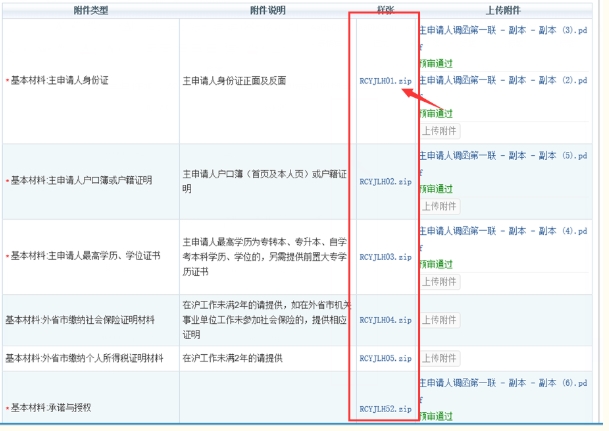
Task: Click 上传附件 button for 户口簿或户籍证明 row
Action: (x=439, y=206)
